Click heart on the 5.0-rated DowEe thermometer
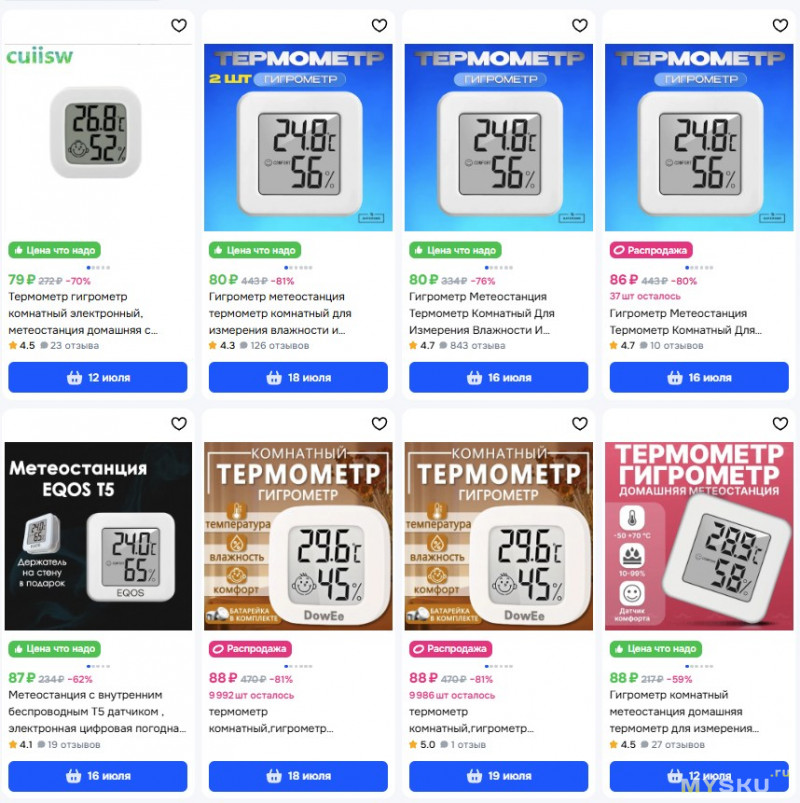Image resolution: width=800 pixels, height=803 pixels. point(579,424)
